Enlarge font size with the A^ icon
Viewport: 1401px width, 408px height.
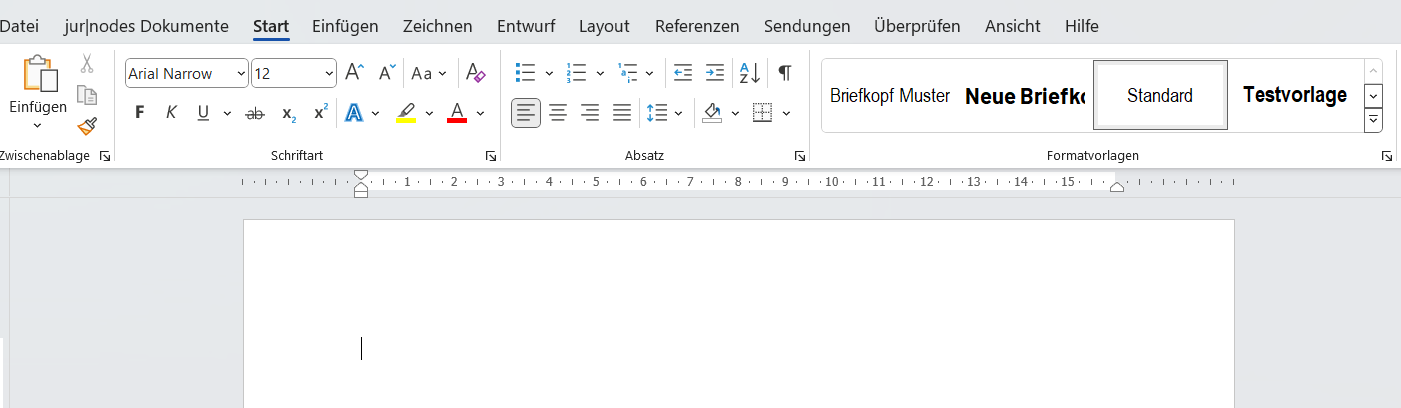pos(355,73)
